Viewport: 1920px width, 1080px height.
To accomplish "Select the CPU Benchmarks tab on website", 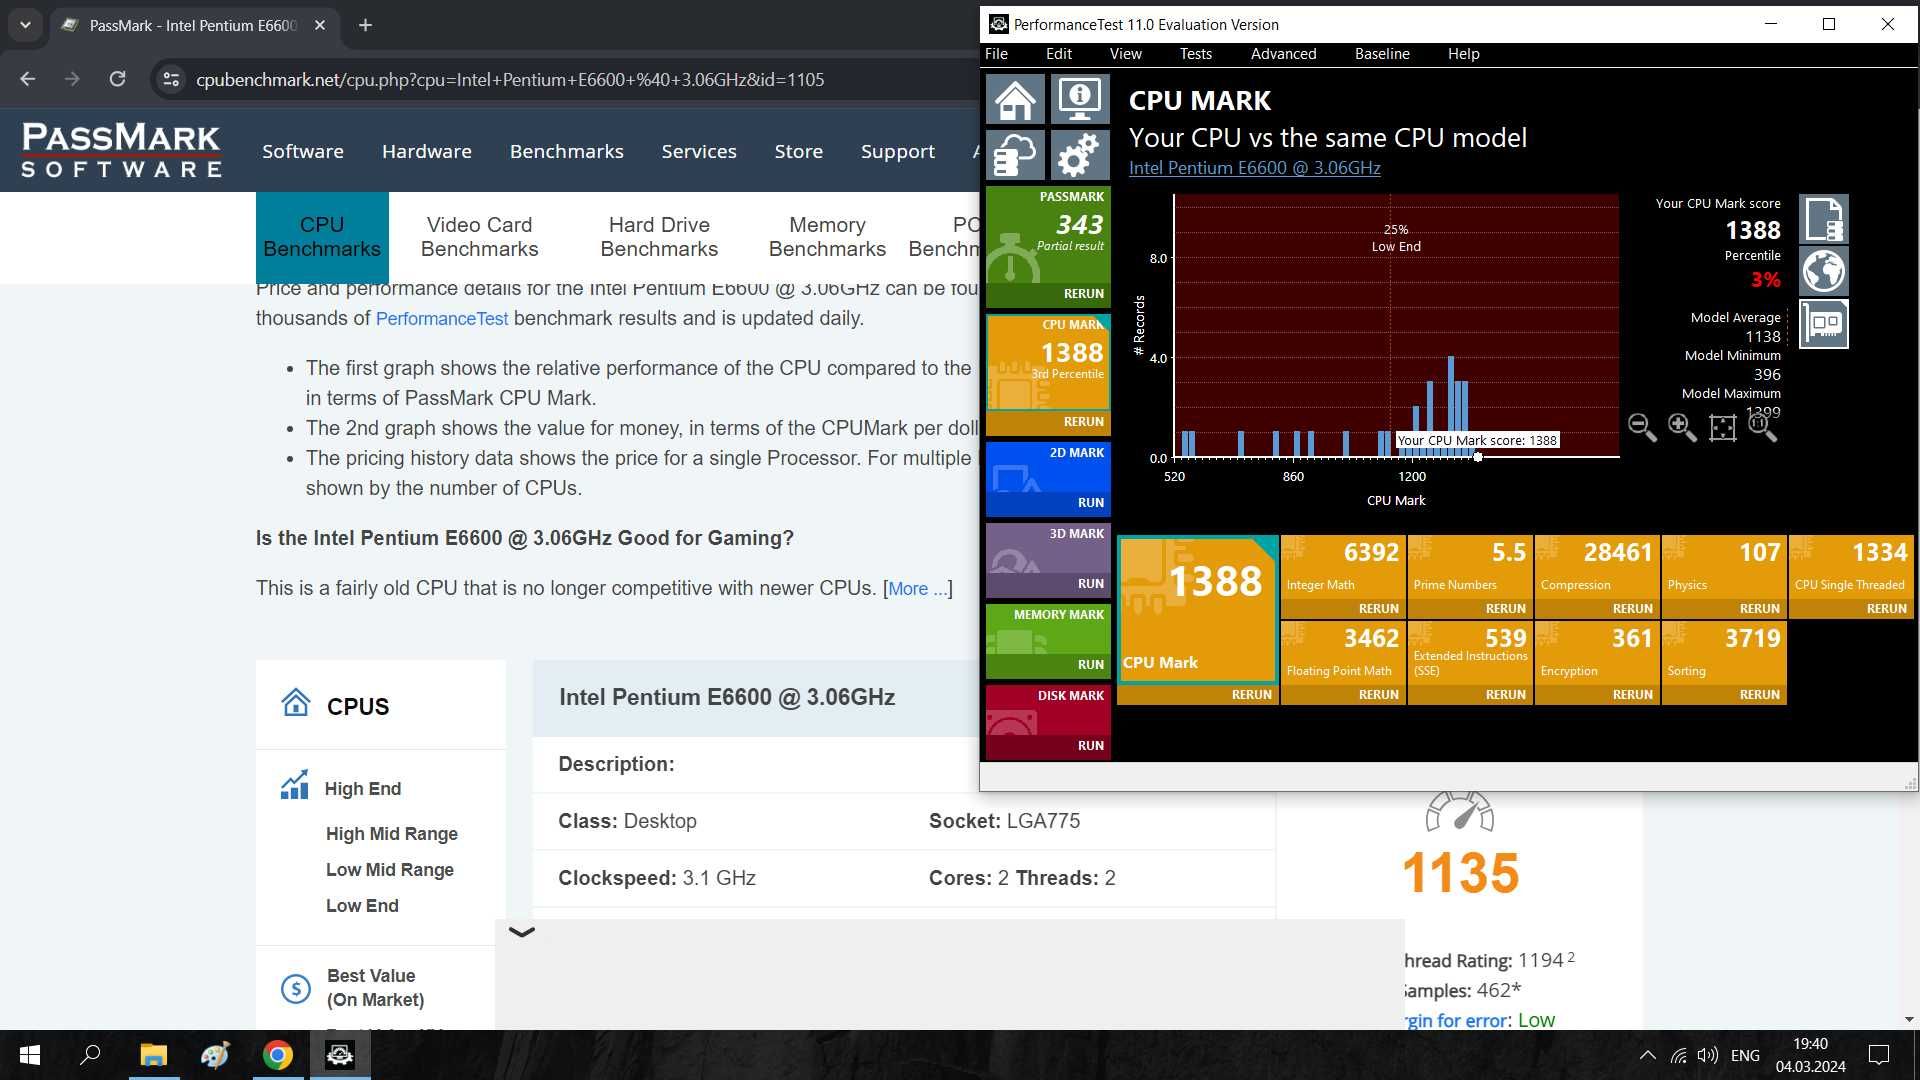I will [322, 237].
